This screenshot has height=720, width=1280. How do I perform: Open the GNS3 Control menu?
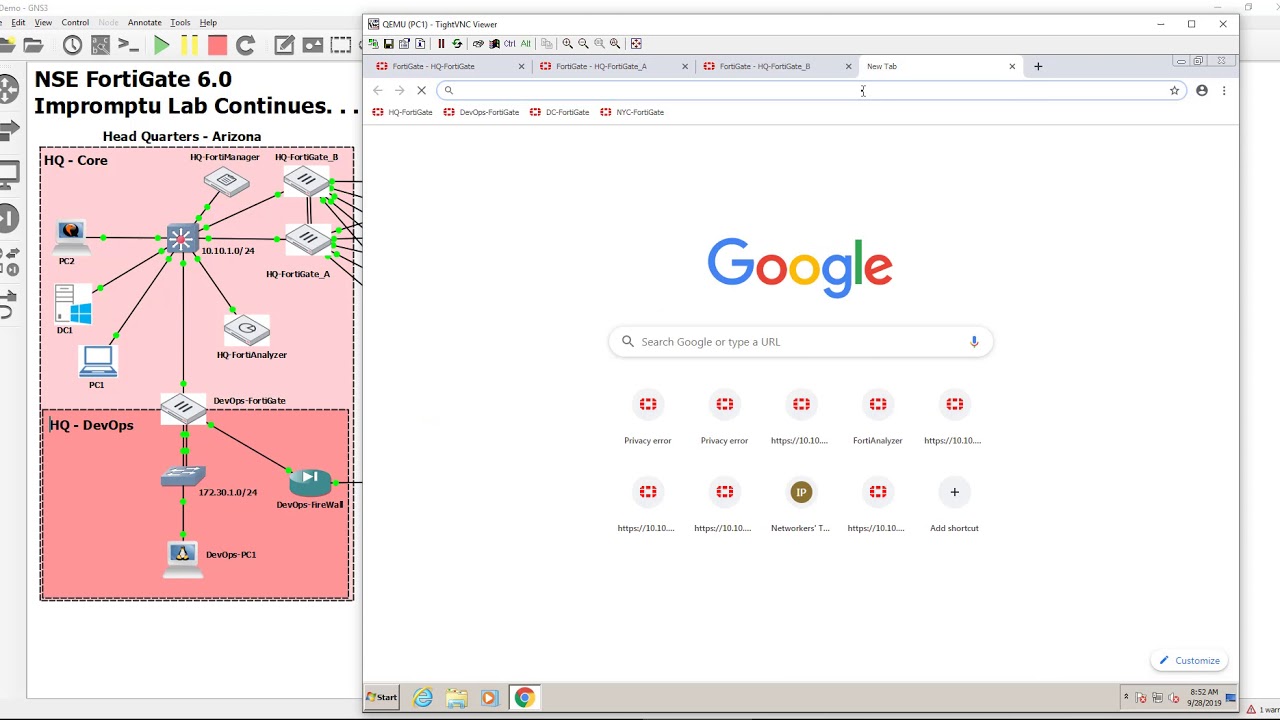pyautogui.click(x=75, y=22)
